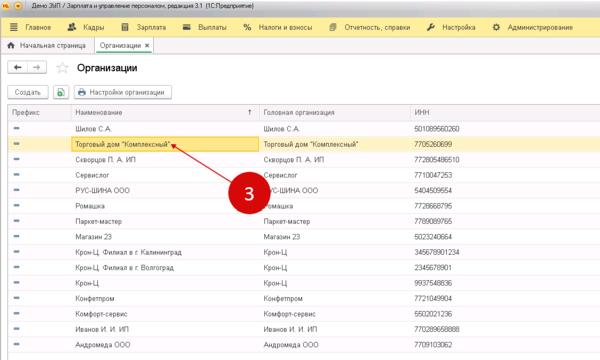Screen dimensions: 600x360
Task: Click the ИНН column header
Action: click(x=505, y=112)
